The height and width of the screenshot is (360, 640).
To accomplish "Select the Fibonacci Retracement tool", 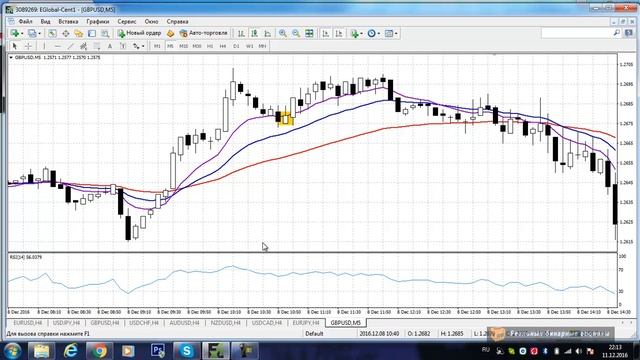I will click(97, 46).
